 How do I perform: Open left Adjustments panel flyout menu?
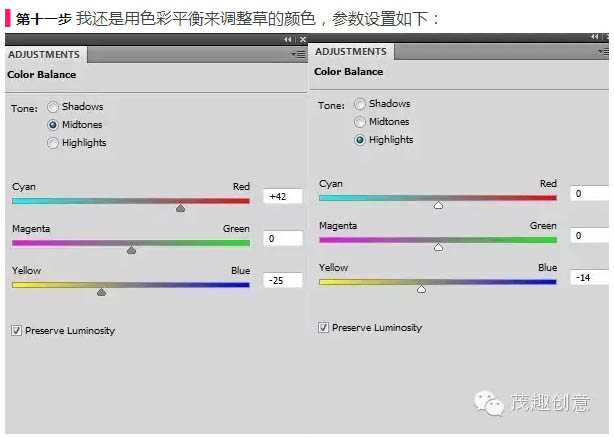(299, 54)
